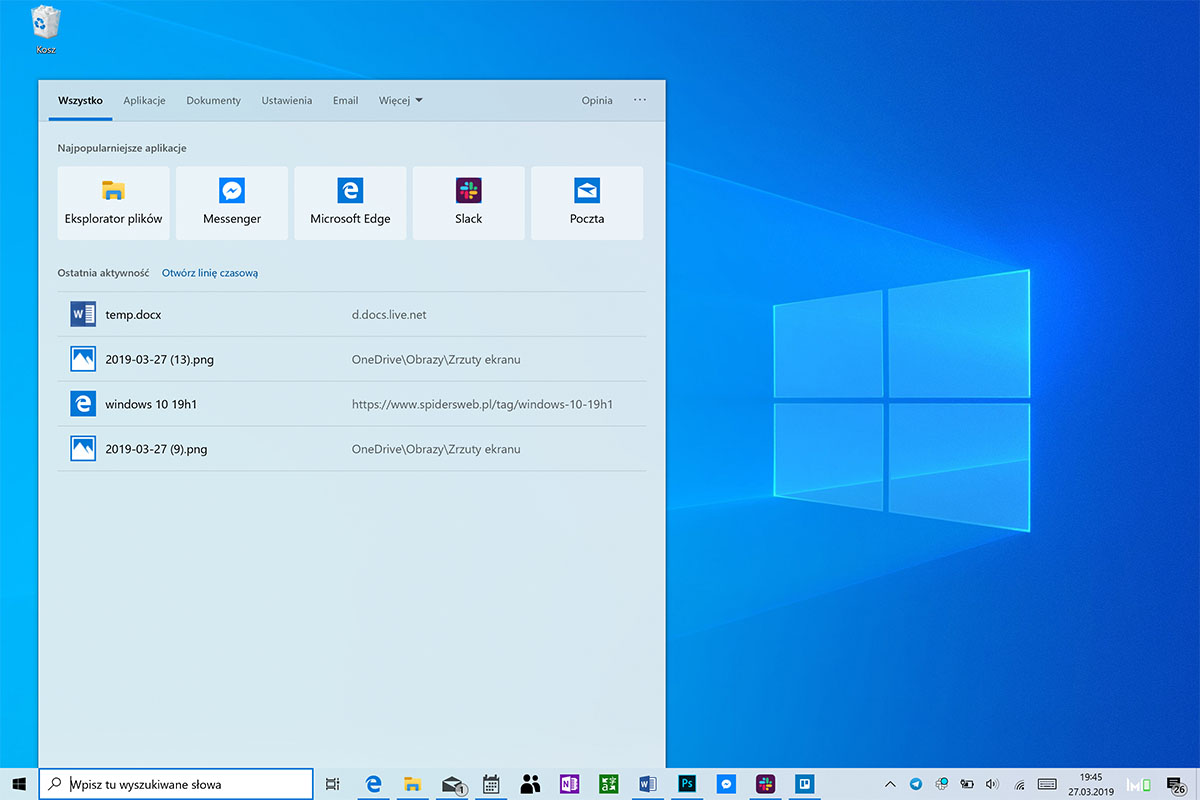Open Task View from the taskbar

333,784
